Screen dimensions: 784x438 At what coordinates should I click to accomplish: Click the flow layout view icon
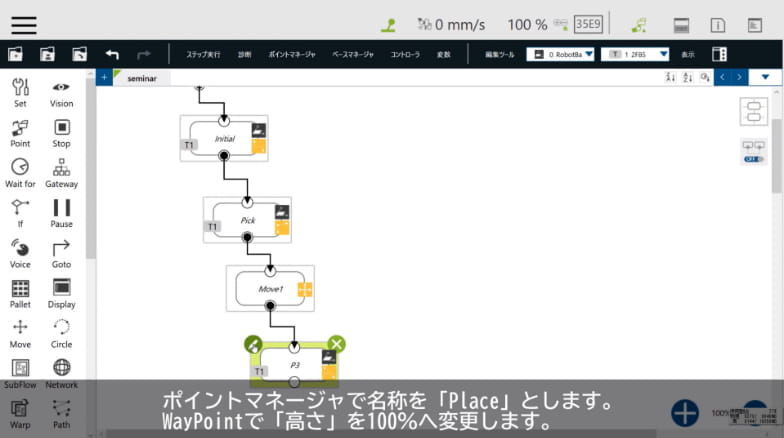(754, 112)
